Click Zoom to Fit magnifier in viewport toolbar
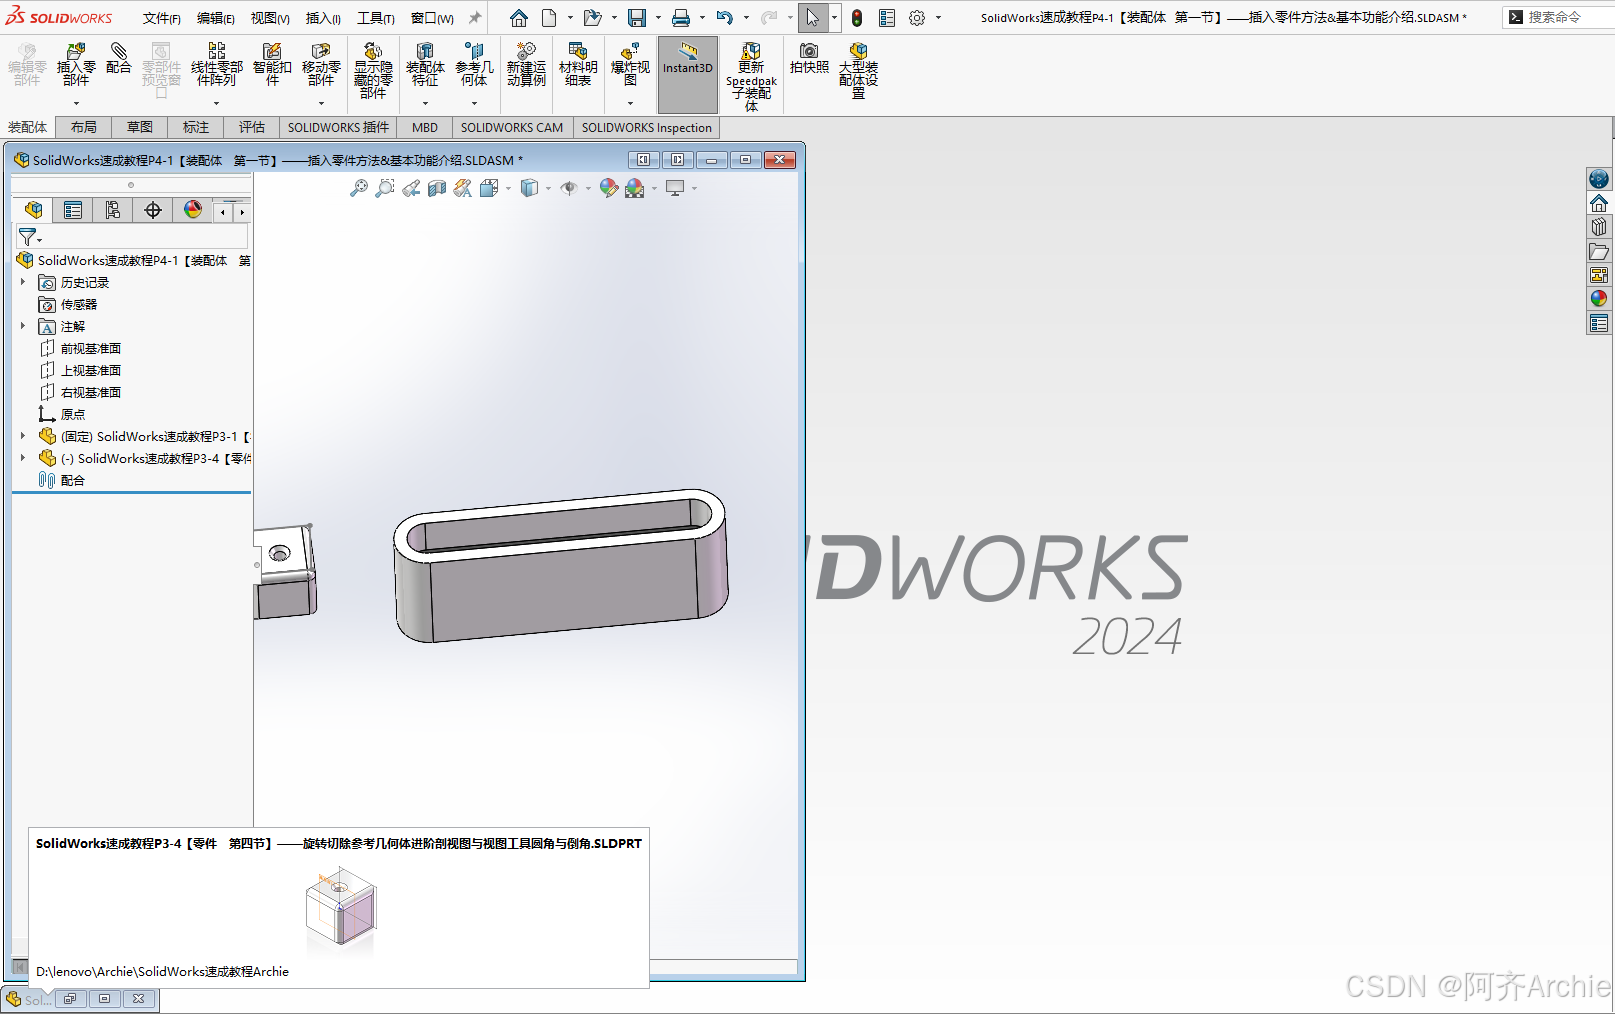Screen dimensions: 1615x1014 point(359,188)
